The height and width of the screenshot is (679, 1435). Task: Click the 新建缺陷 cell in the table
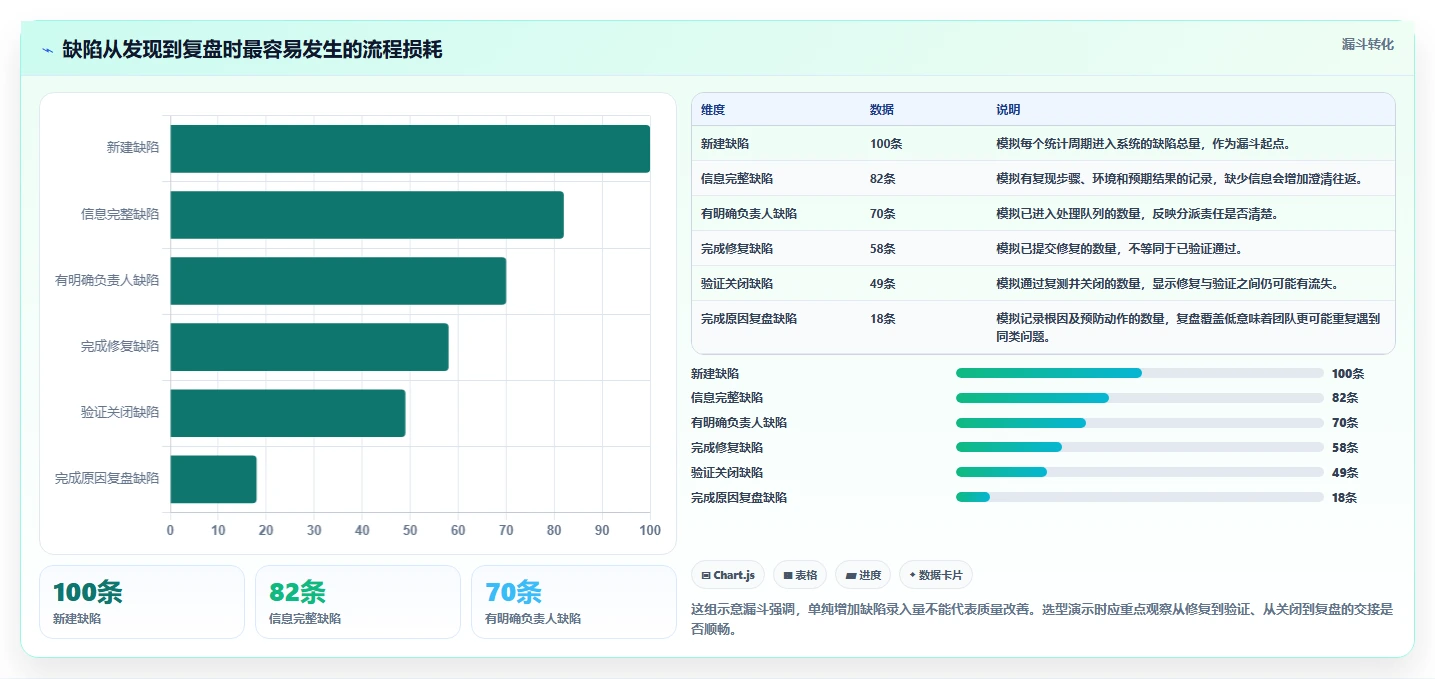point(725,143)
